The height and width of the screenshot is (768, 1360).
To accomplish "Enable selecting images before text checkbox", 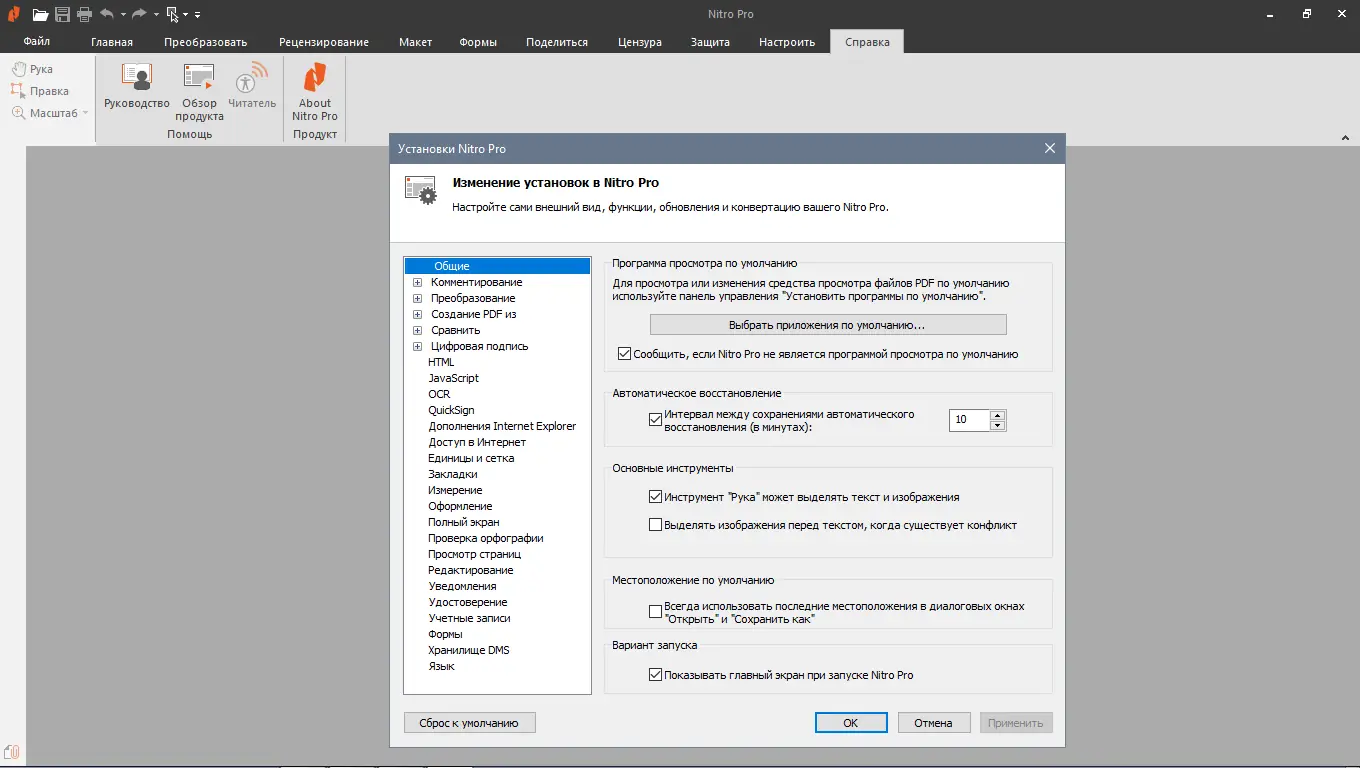I will pos(656,525).
